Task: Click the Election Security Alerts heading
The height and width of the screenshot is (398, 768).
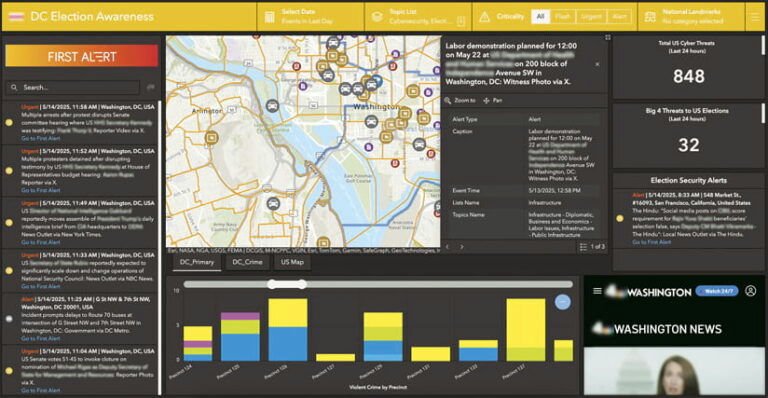Action: tap(688, 181)
